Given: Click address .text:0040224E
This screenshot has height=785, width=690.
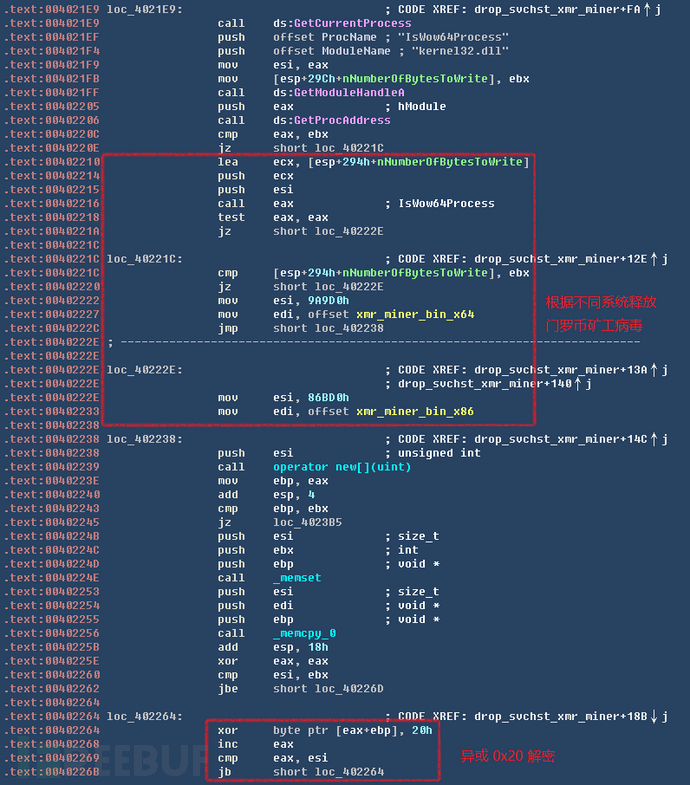Looking at the screenshot, I should [x=52, y=578].
